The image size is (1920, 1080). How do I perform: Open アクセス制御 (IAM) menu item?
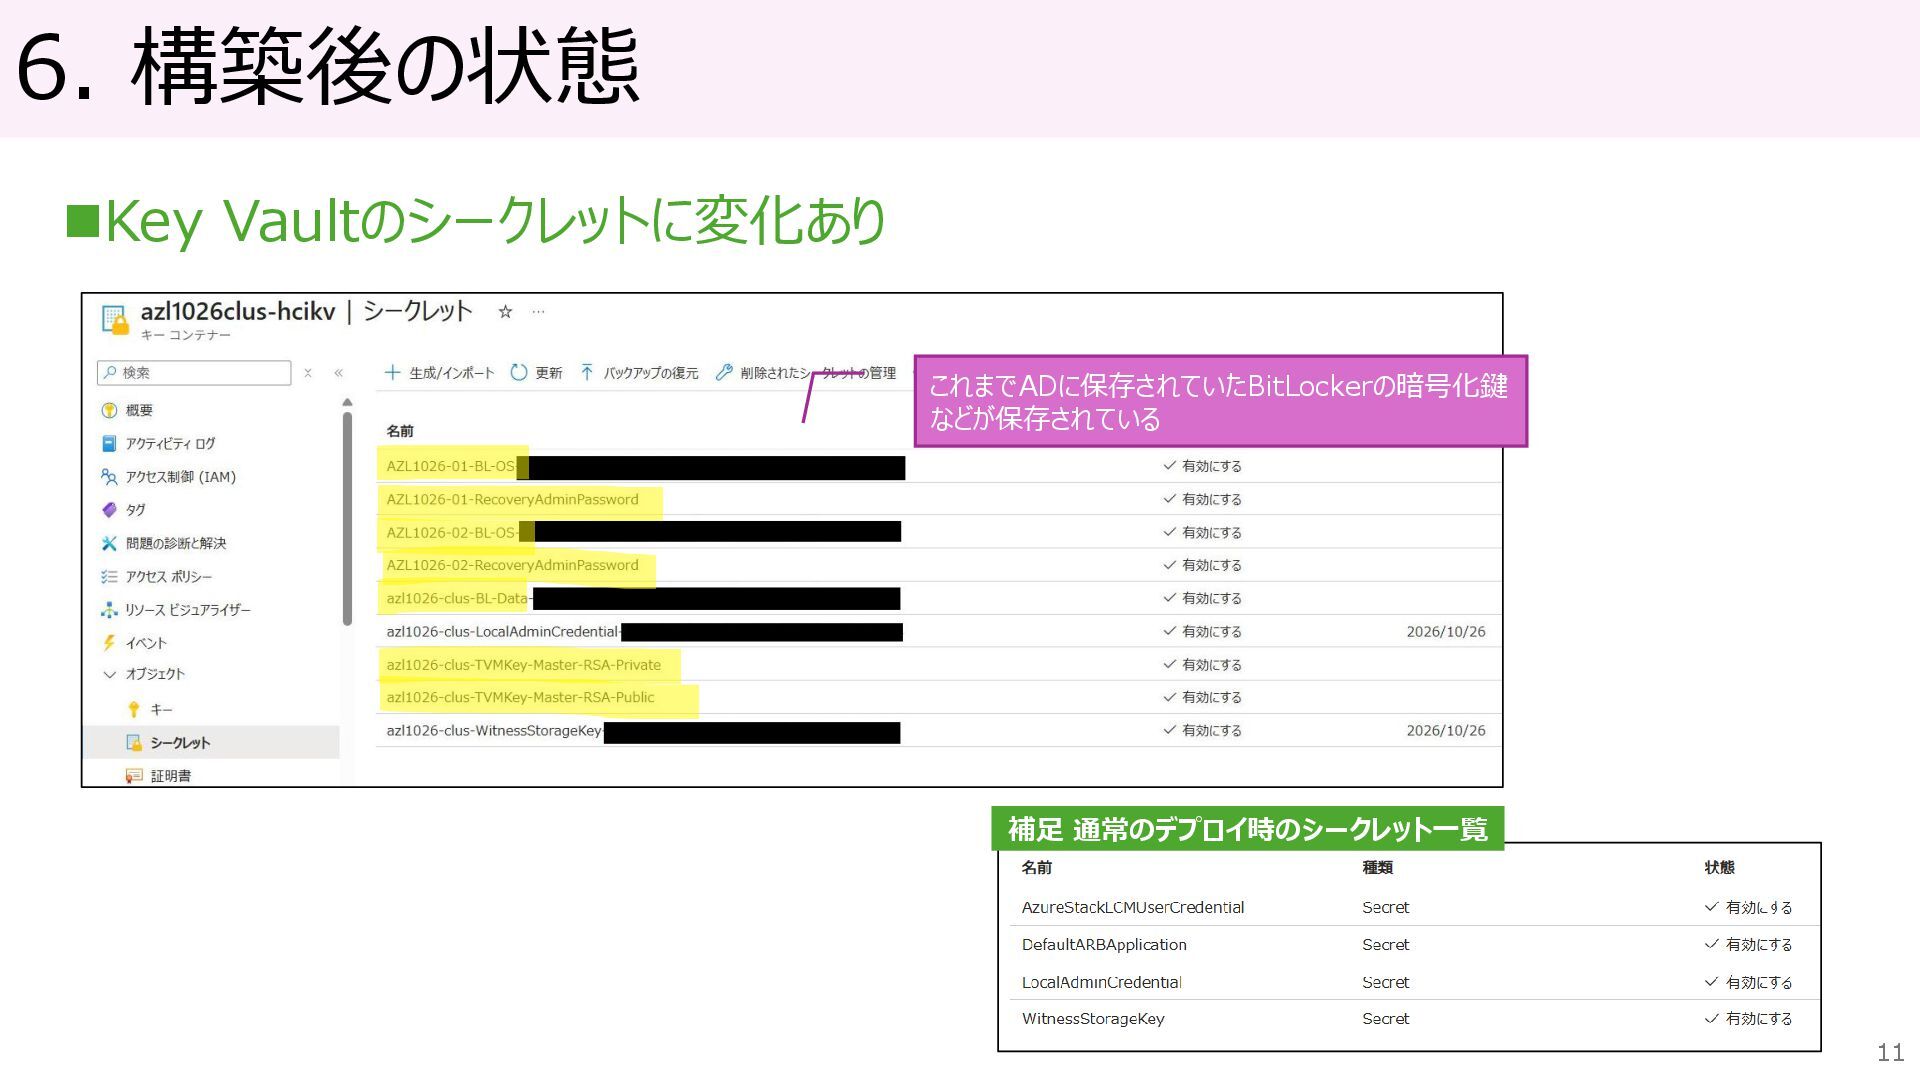pyautogui.click(x=180, y=477)
